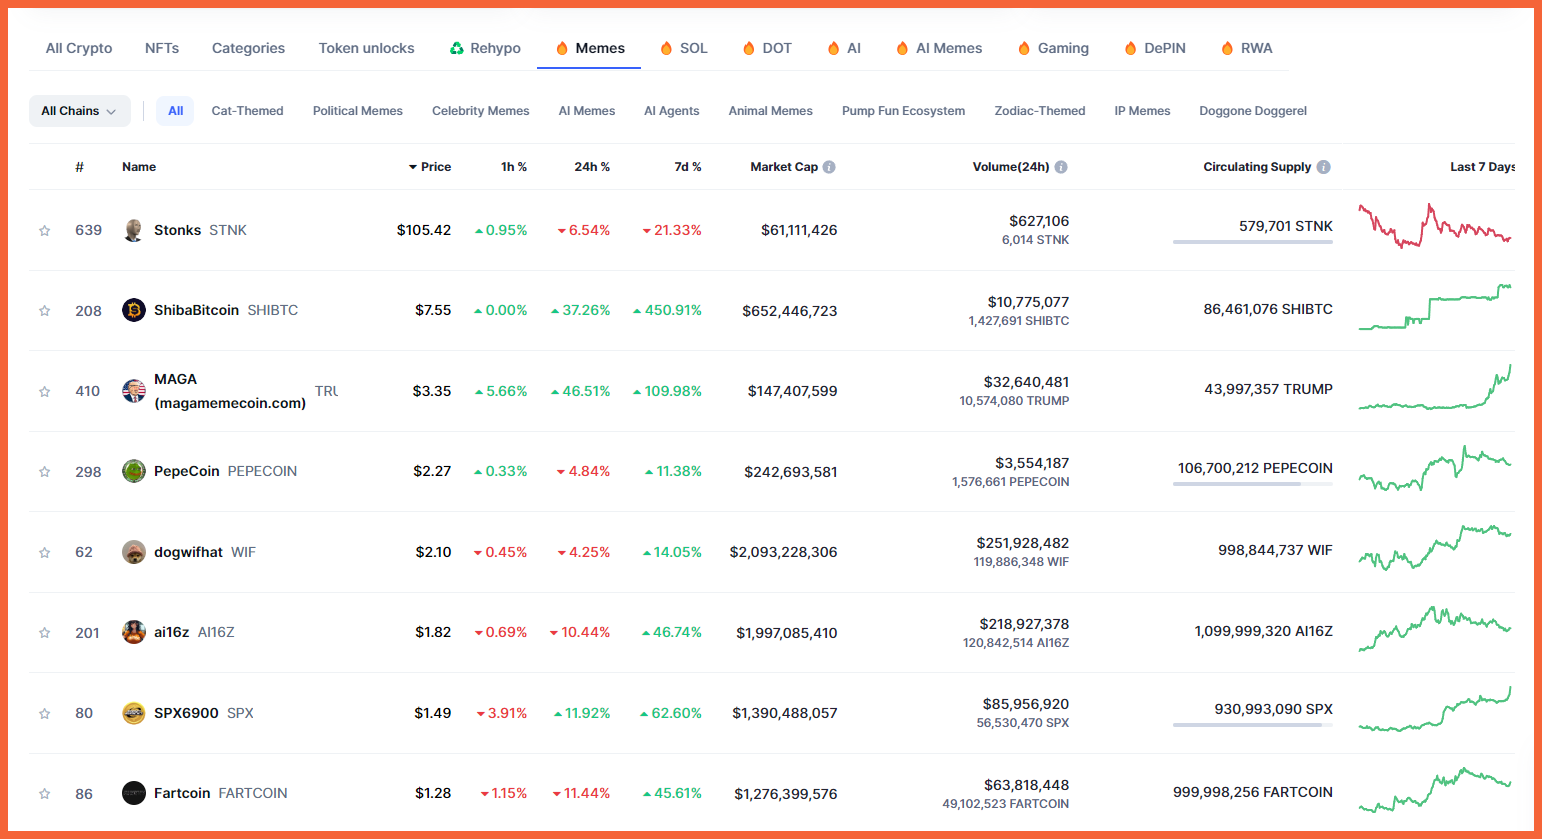Screen dimensions: 1542x839
Task: Sort by the Circulating Supply header
Action: [1257, 167]
